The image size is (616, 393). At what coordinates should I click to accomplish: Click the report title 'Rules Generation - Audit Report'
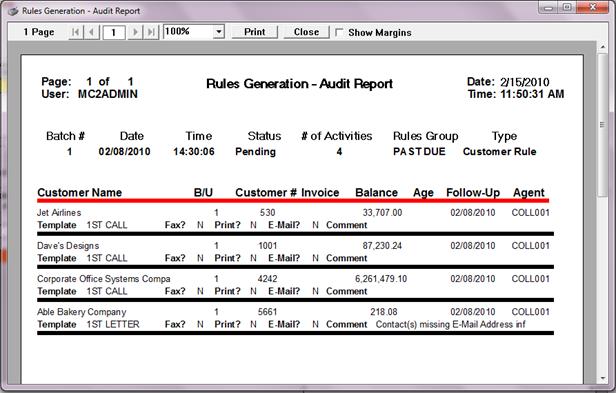coord(299,84)
